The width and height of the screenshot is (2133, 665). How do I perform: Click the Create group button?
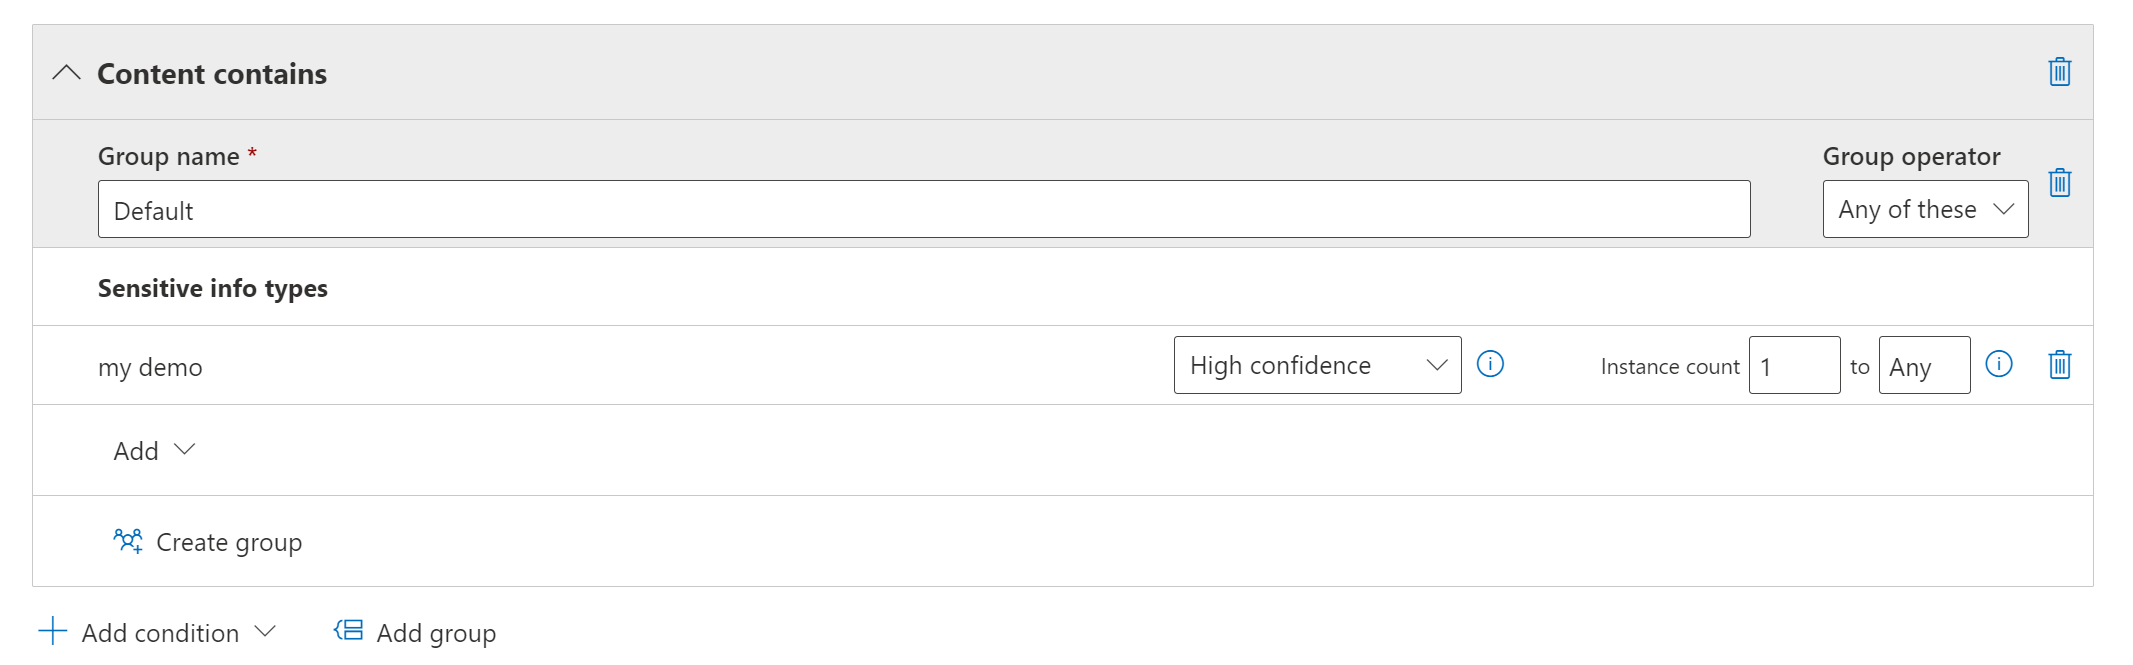coord(229,542)
